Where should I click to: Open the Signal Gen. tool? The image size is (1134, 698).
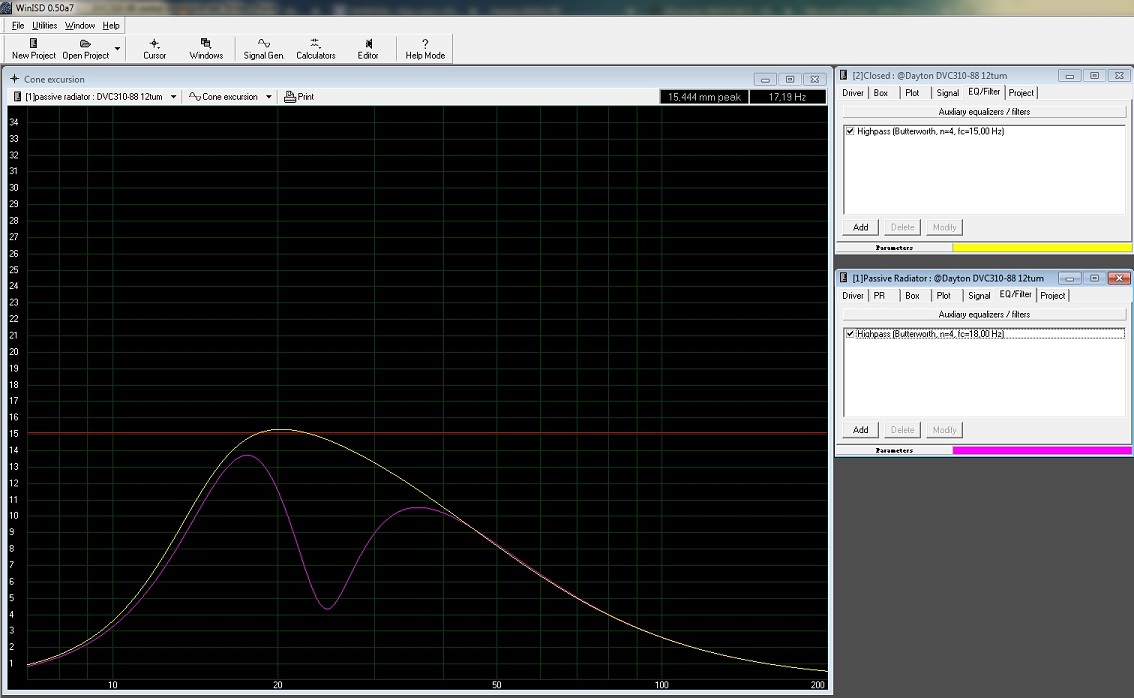(x=263, y=49)
